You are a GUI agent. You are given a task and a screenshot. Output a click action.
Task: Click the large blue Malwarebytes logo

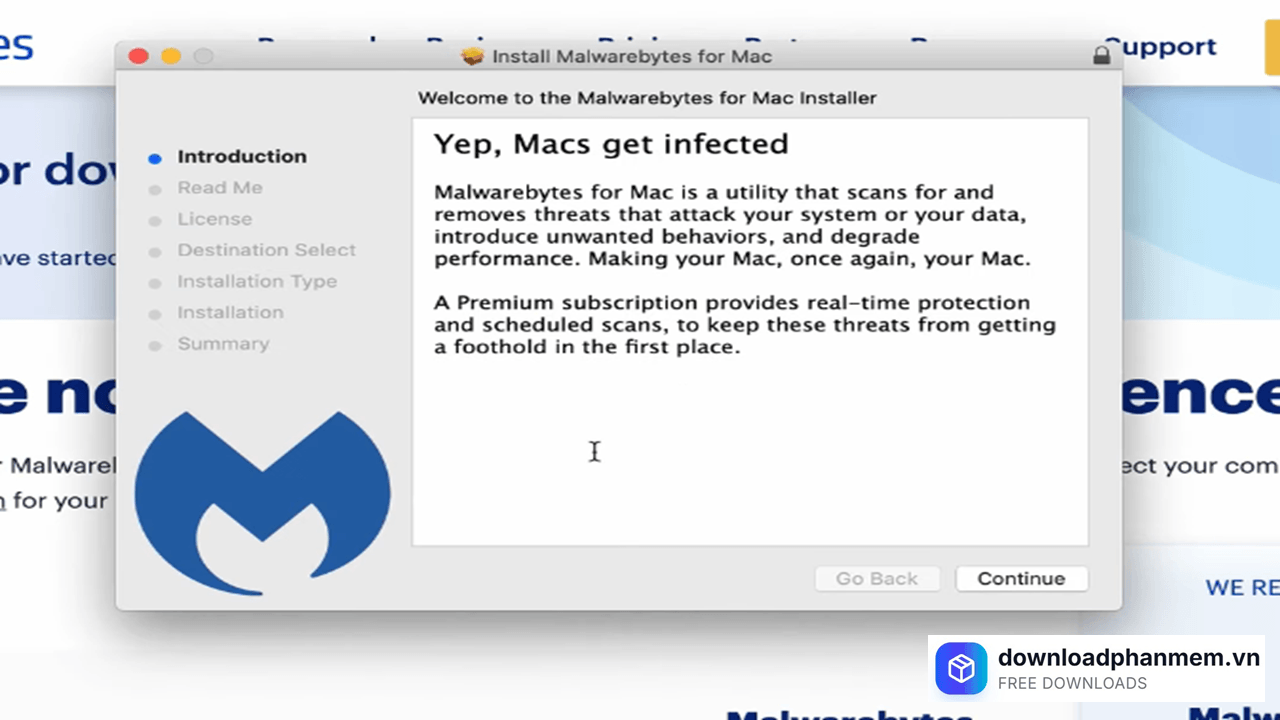[262, 502]
